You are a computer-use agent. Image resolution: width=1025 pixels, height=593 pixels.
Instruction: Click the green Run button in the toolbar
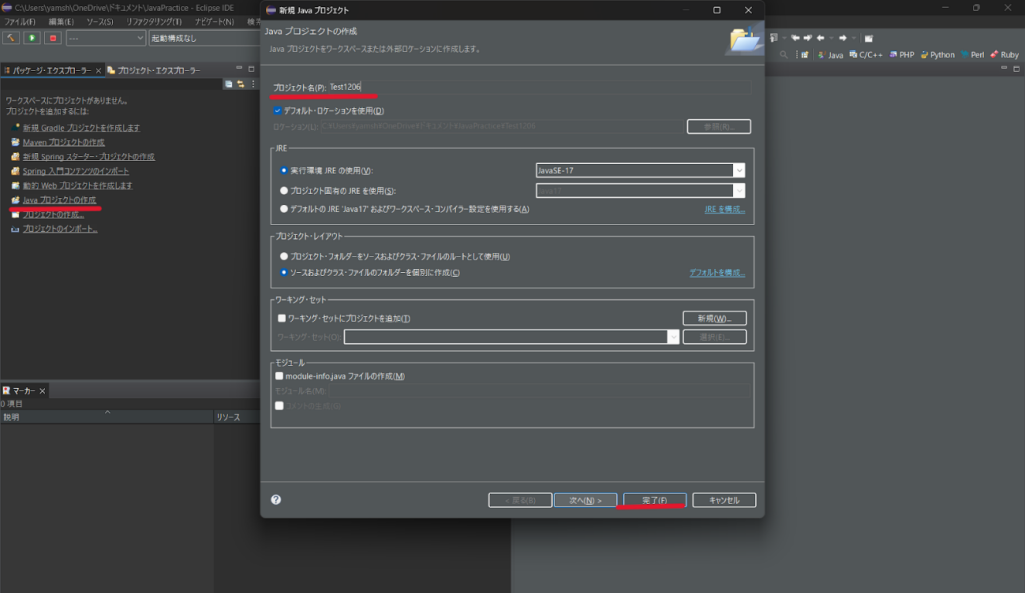click(31, 38)
